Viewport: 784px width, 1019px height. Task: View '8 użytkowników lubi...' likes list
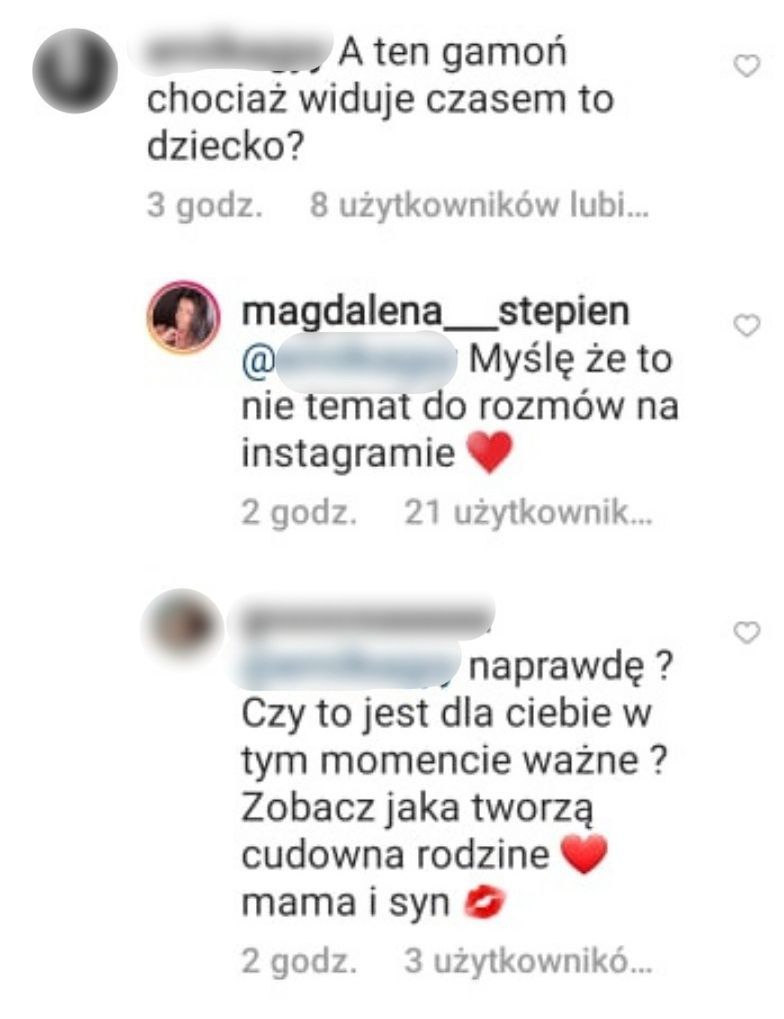pyautogui.click(x=479, y=205)
